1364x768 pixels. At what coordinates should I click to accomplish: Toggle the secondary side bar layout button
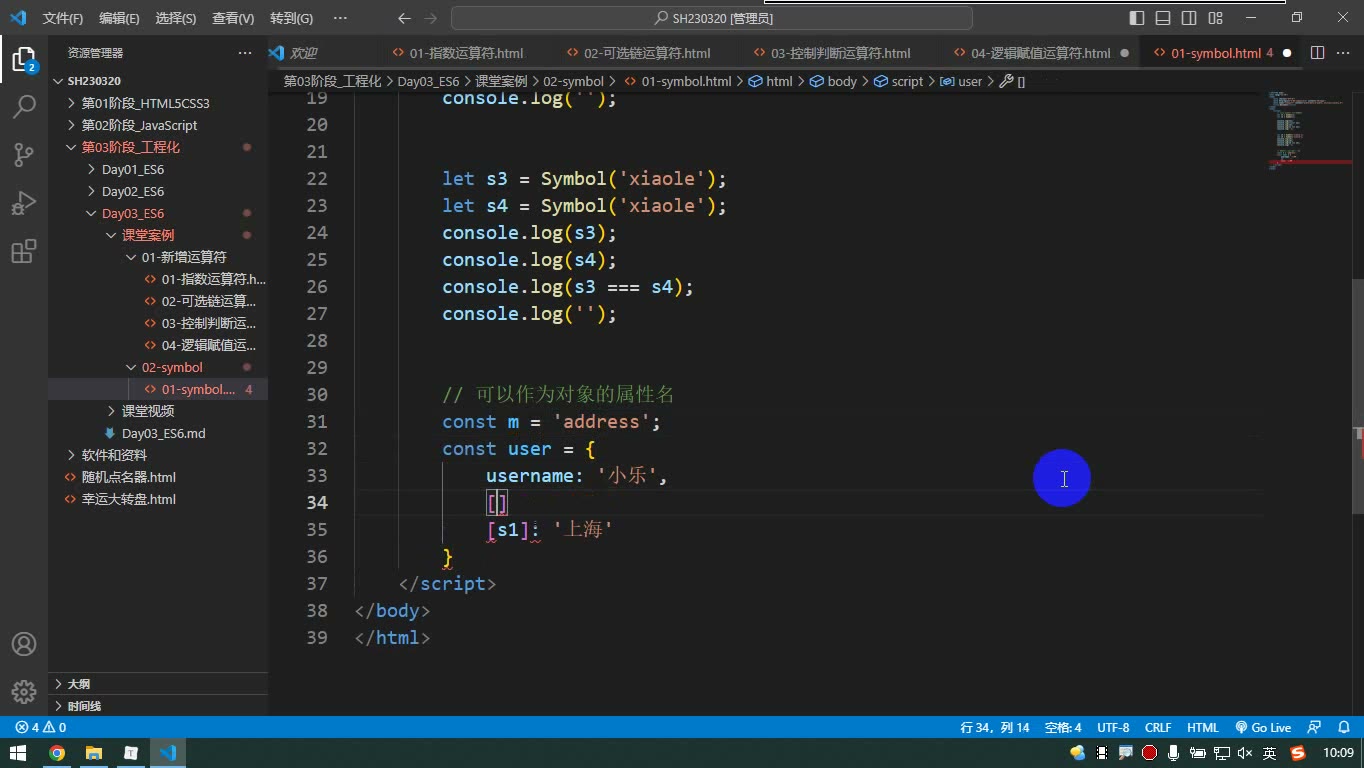pos(1189,18)
